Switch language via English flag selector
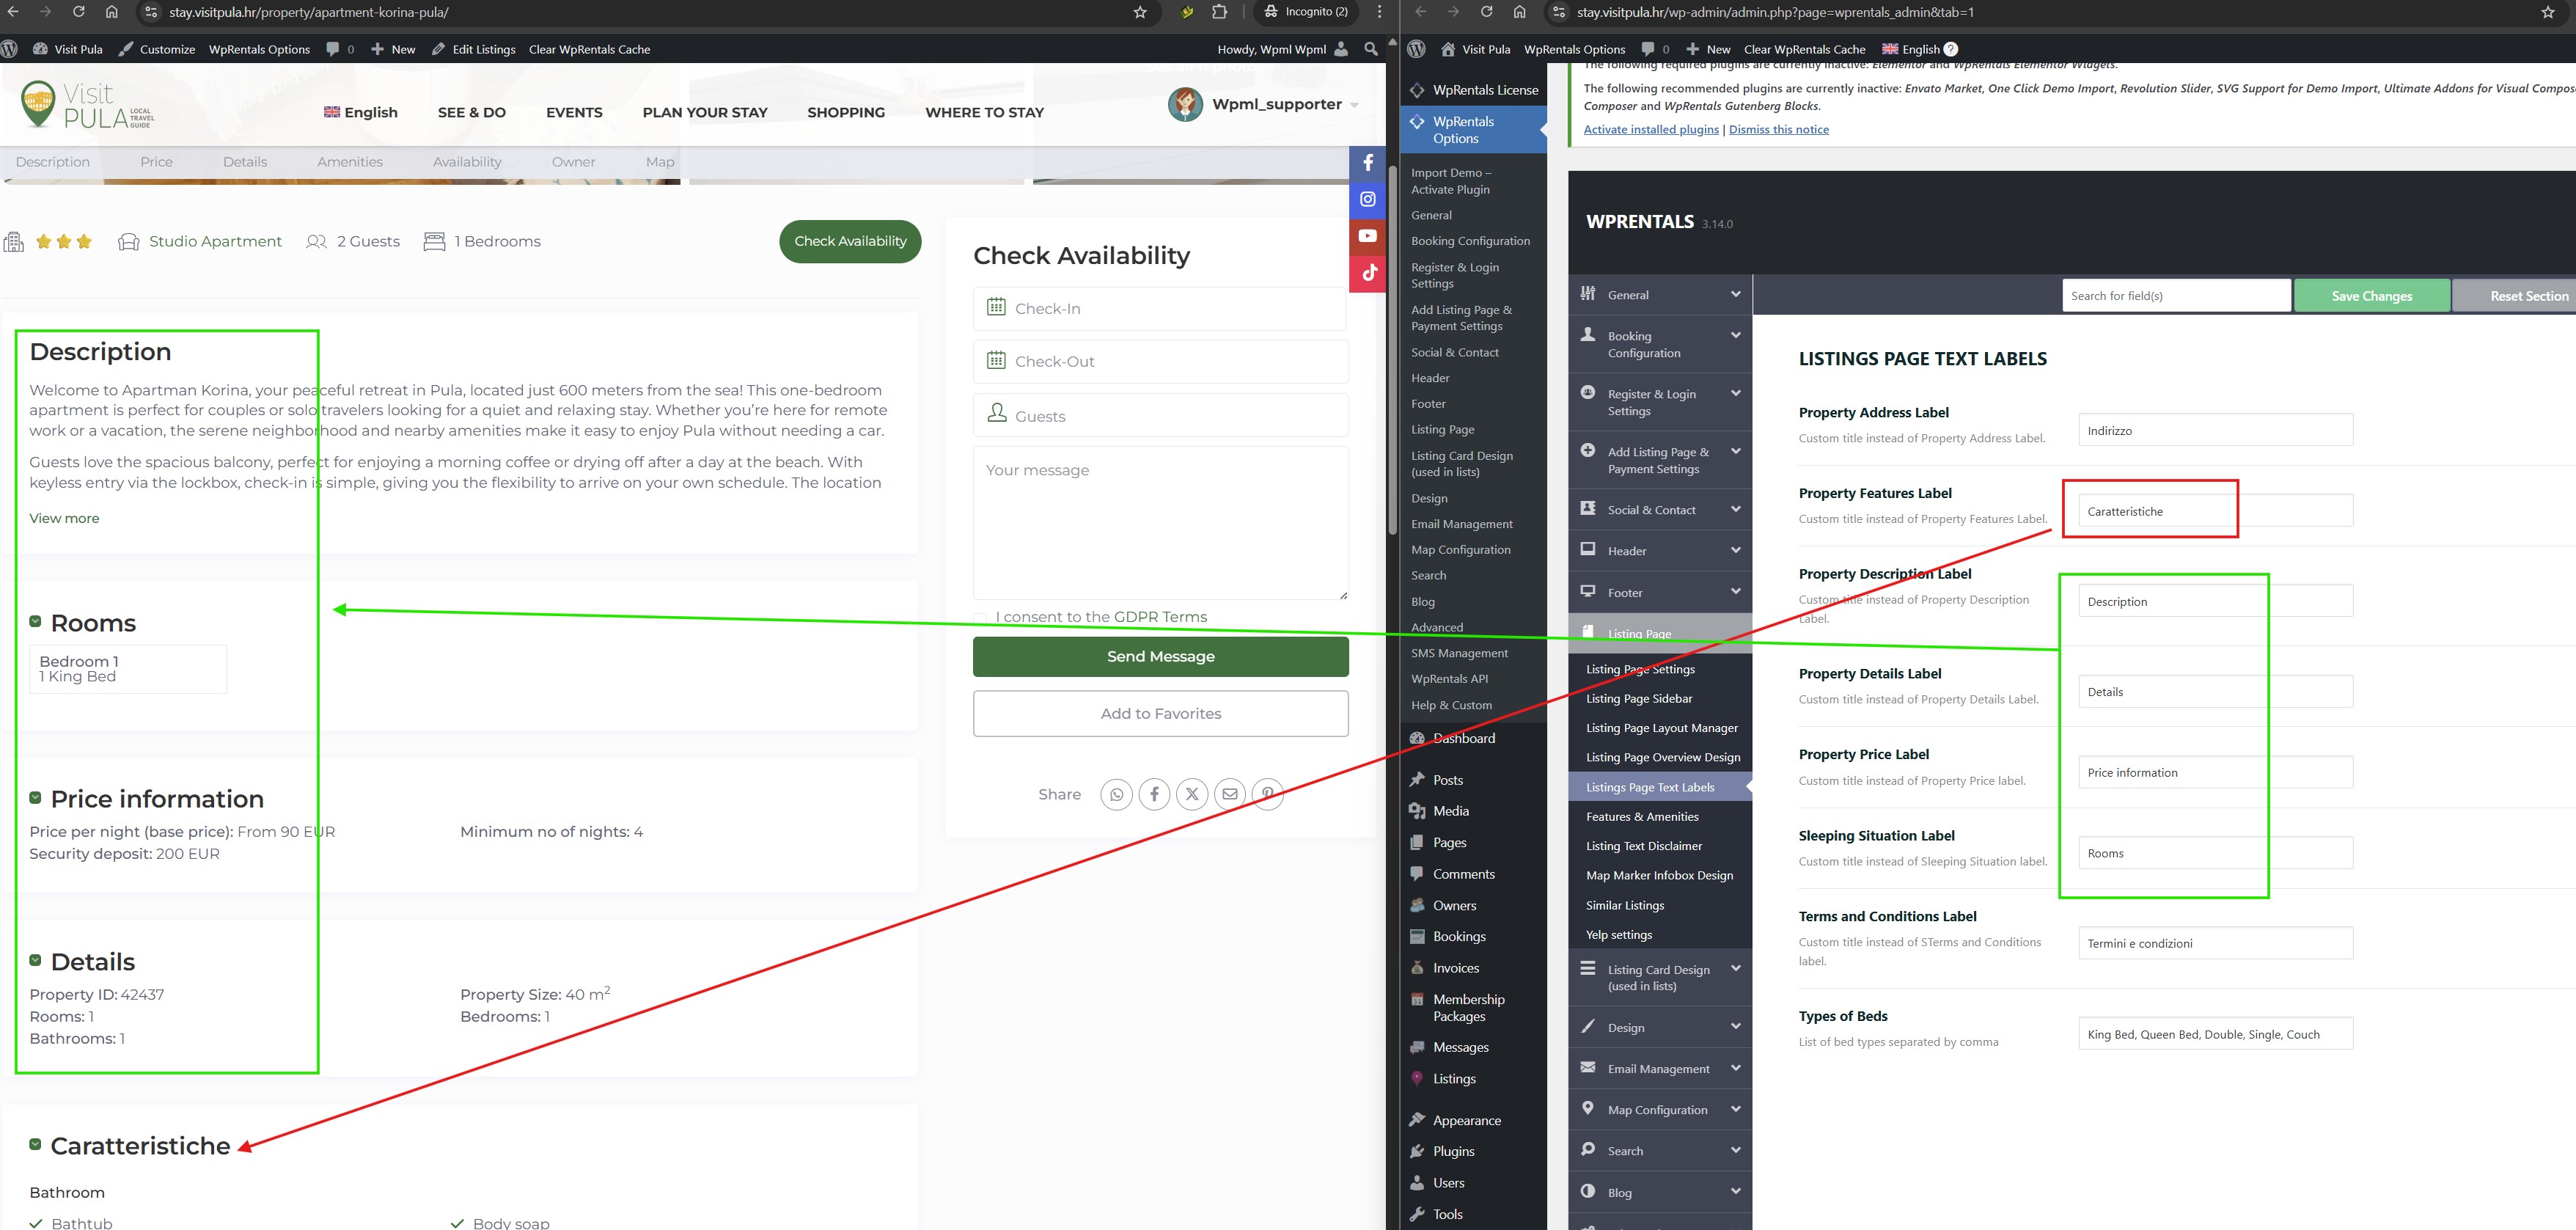Screen dimensions: 2576x1230 point(360,112)
